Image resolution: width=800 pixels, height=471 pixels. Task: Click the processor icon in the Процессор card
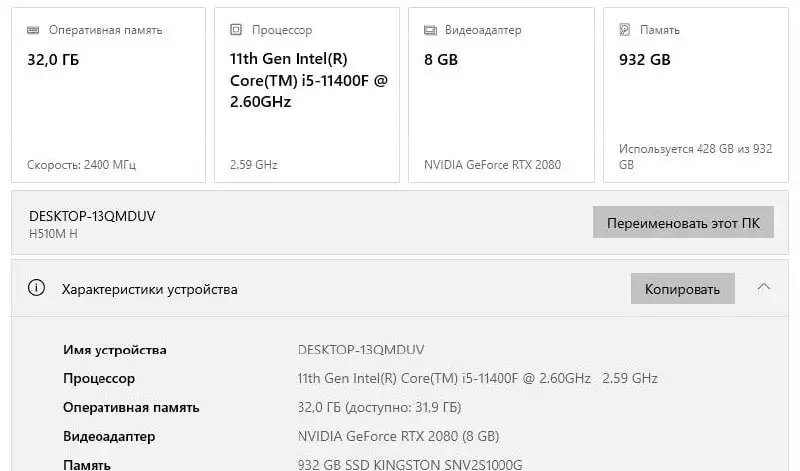click(x=236, y=30)
